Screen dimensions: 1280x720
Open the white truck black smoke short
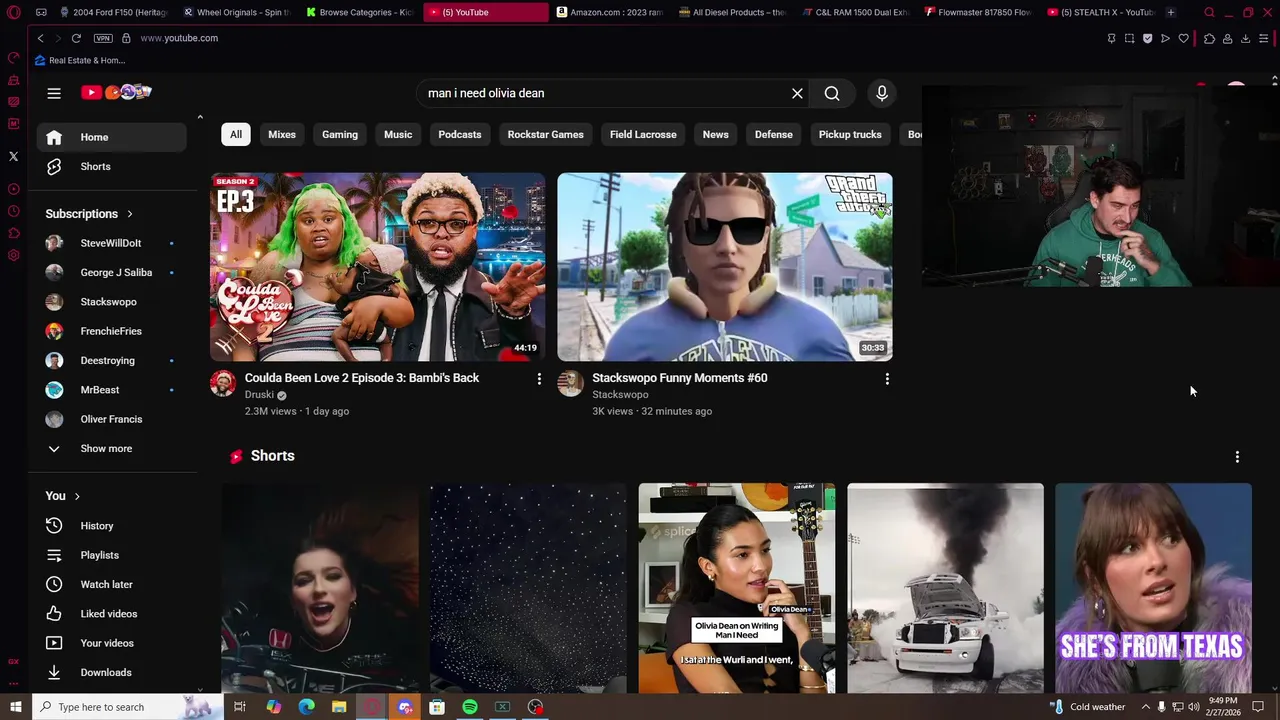[x=945, y=588]
